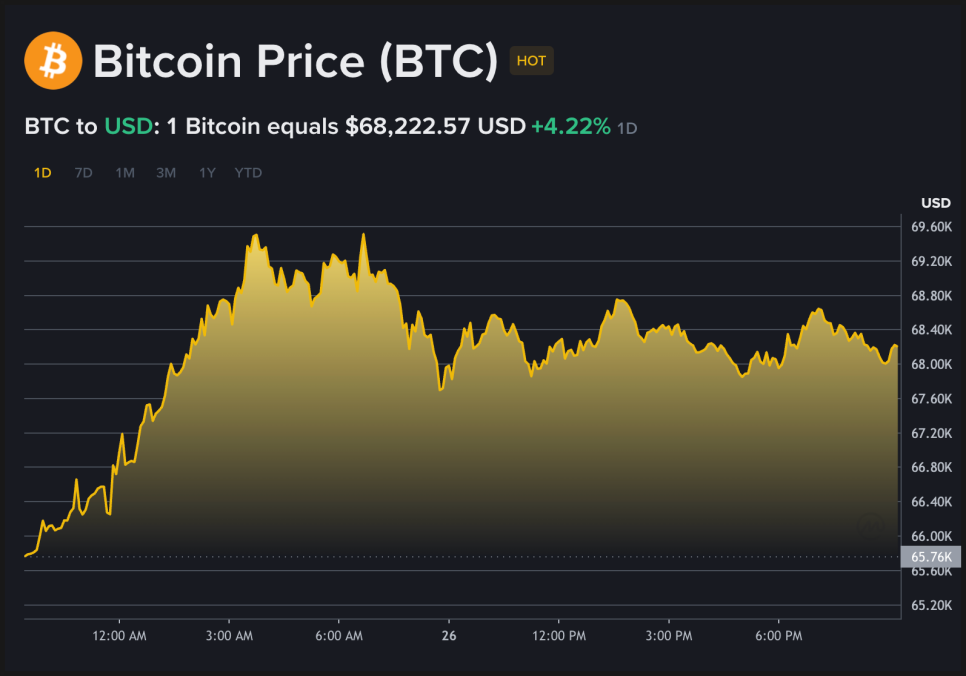Click the faint watermark logo in chart

[x=871, y=526]
